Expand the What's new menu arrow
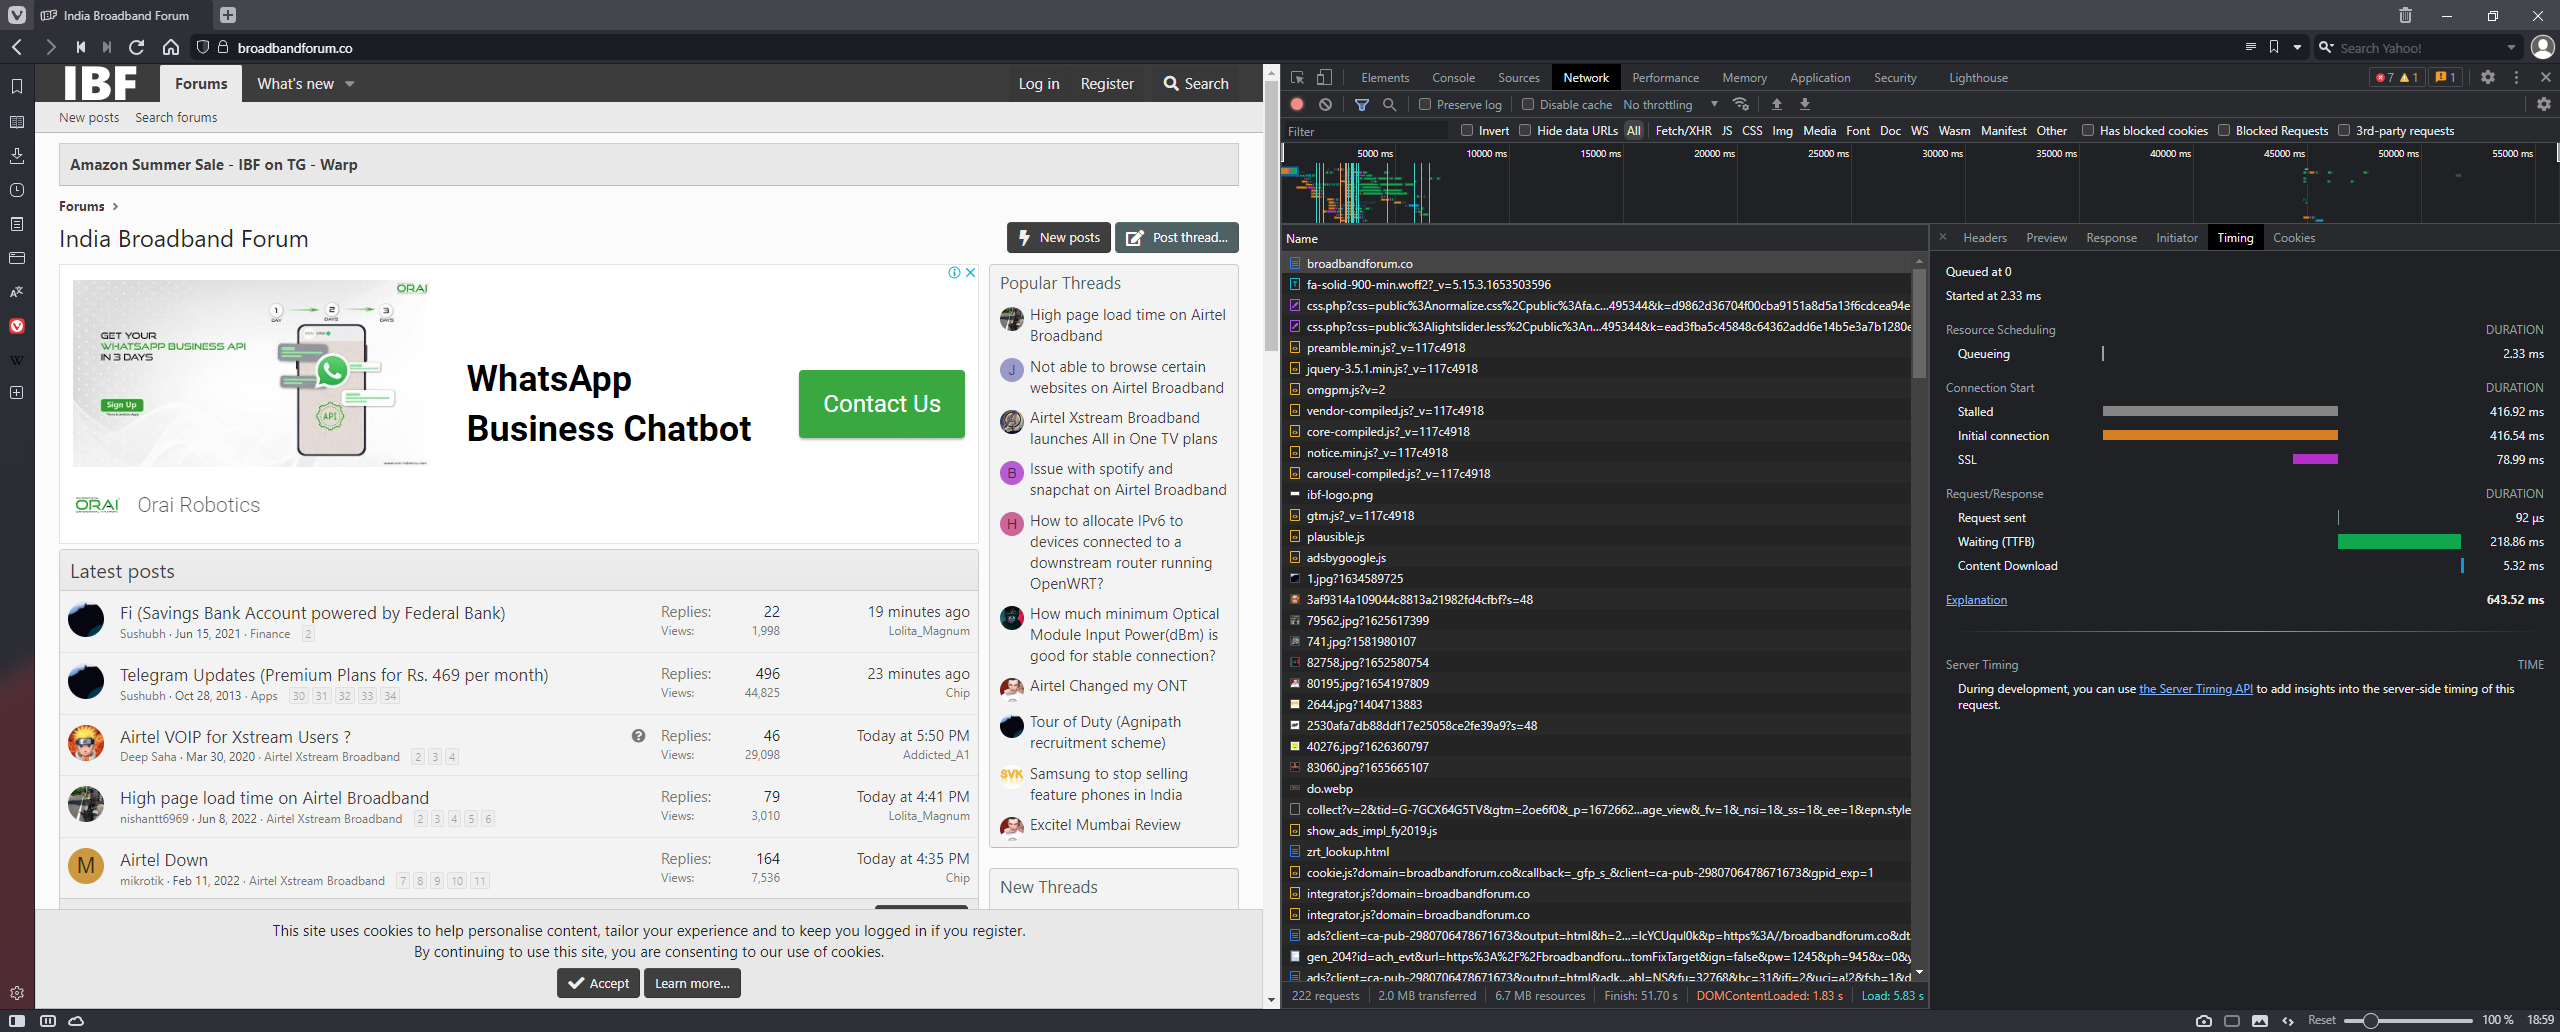The image size is (2560, 1032). [350, 84]
